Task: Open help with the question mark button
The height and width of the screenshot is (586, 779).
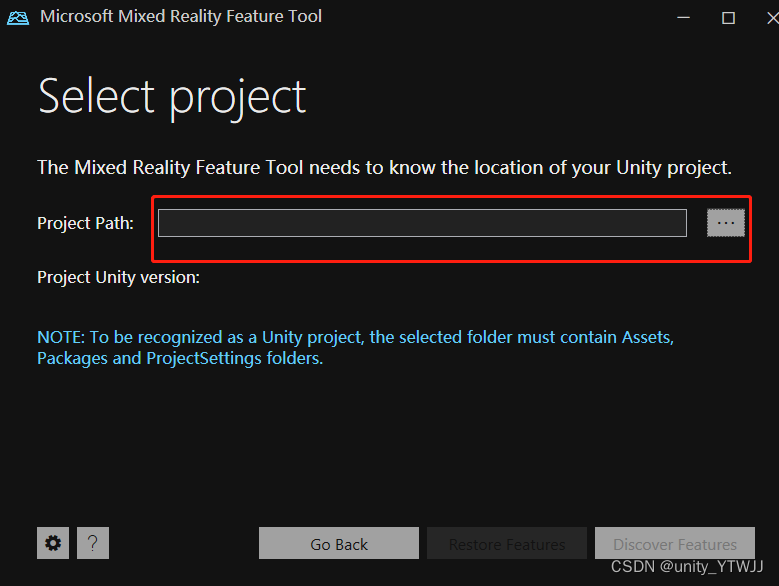Action: pos(93,543)
